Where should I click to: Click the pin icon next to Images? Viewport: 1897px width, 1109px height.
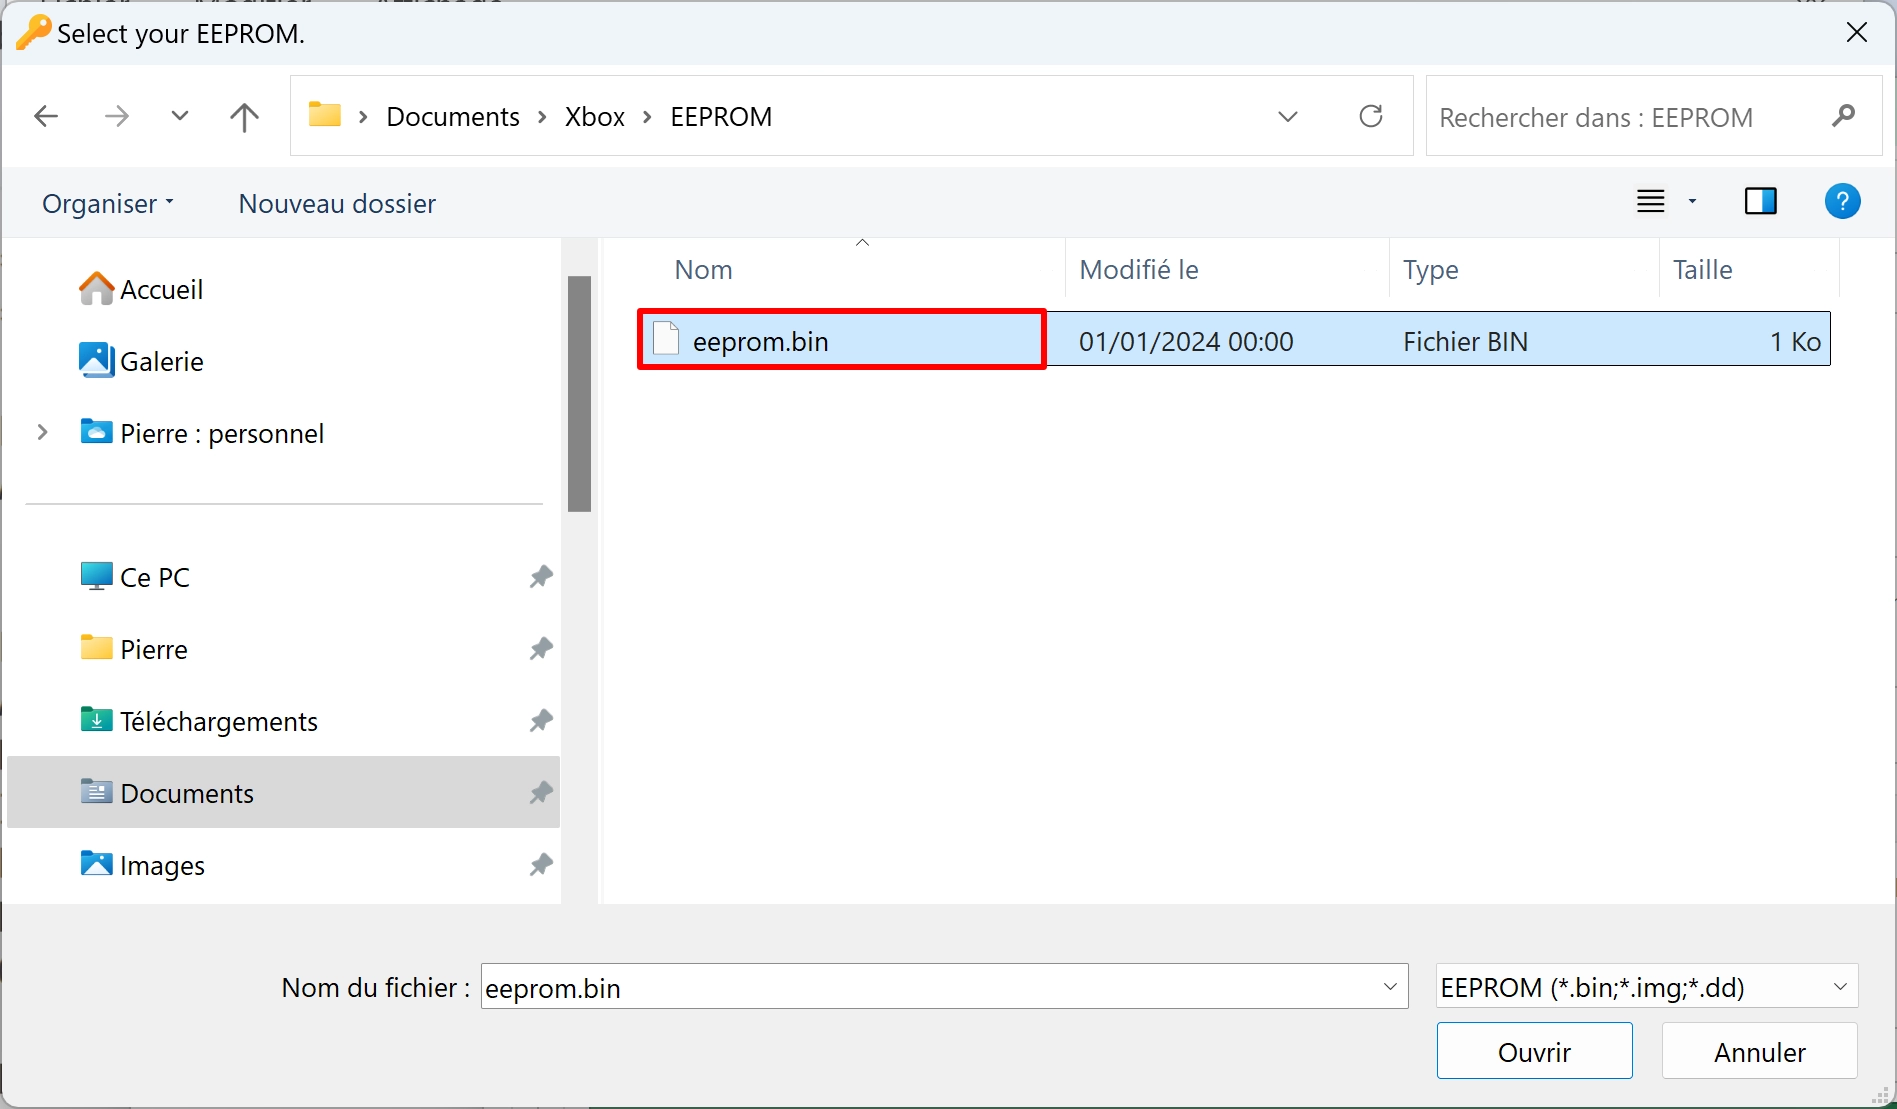coord(541,865)
